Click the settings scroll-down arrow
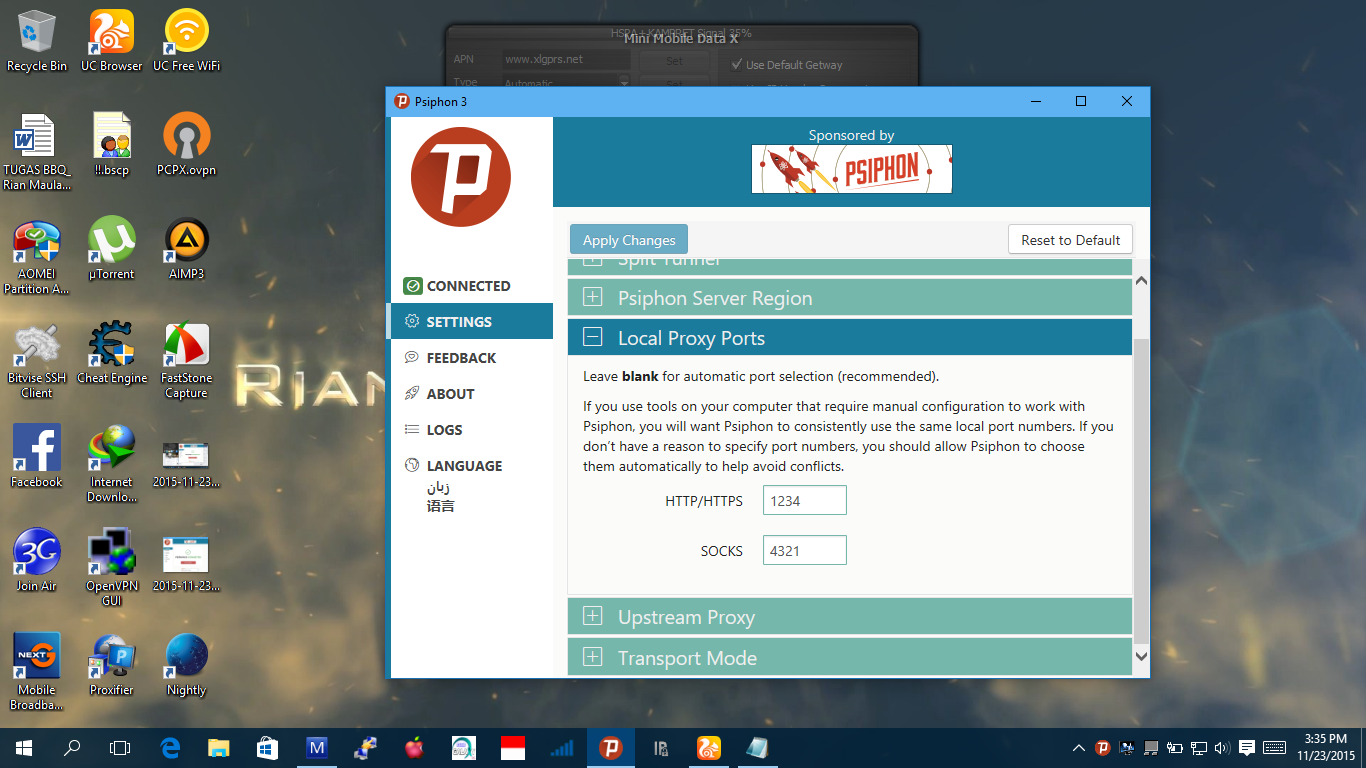 1142,657
